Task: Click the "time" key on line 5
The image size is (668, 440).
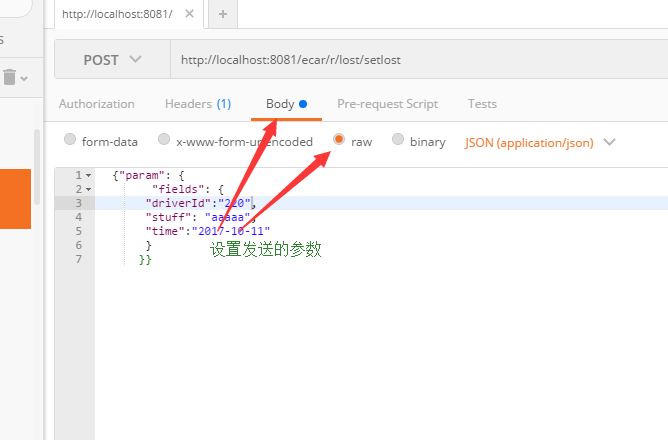Action: (x=165, y=231)
